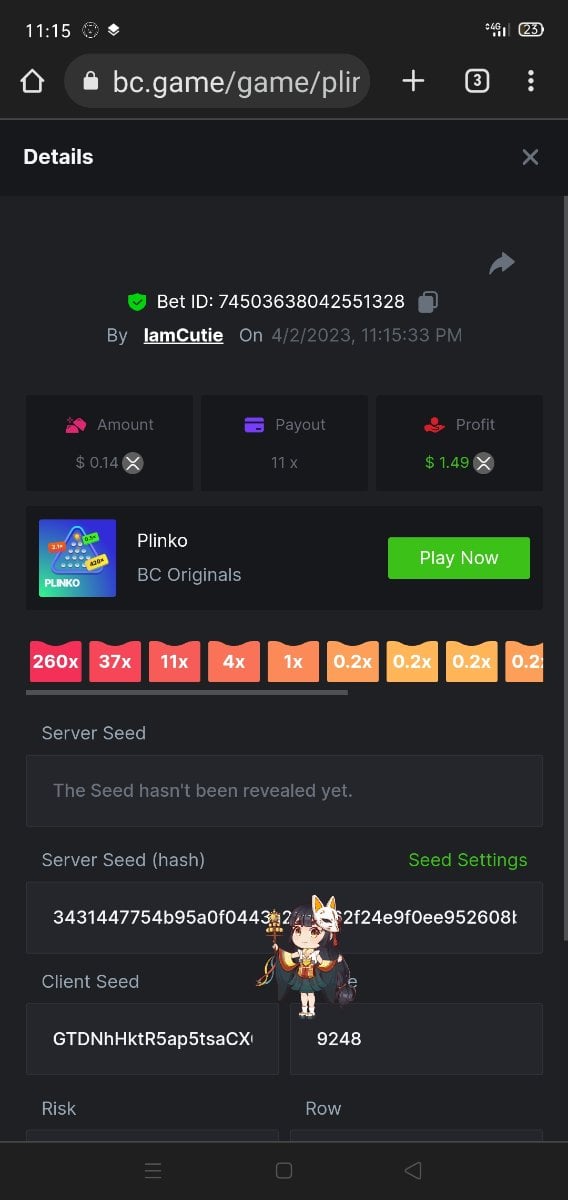568x1200 pixels.
Task: Share this bet using the arrow icon
Action: click(x=502, y=263)
